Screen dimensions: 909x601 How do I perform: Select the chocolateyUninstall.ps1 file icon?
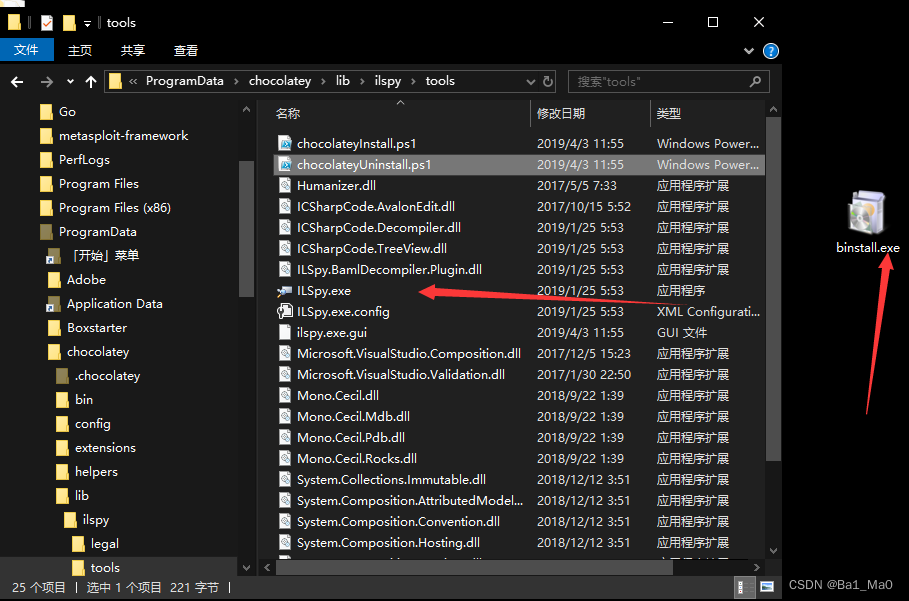click(x=285, y=165)
